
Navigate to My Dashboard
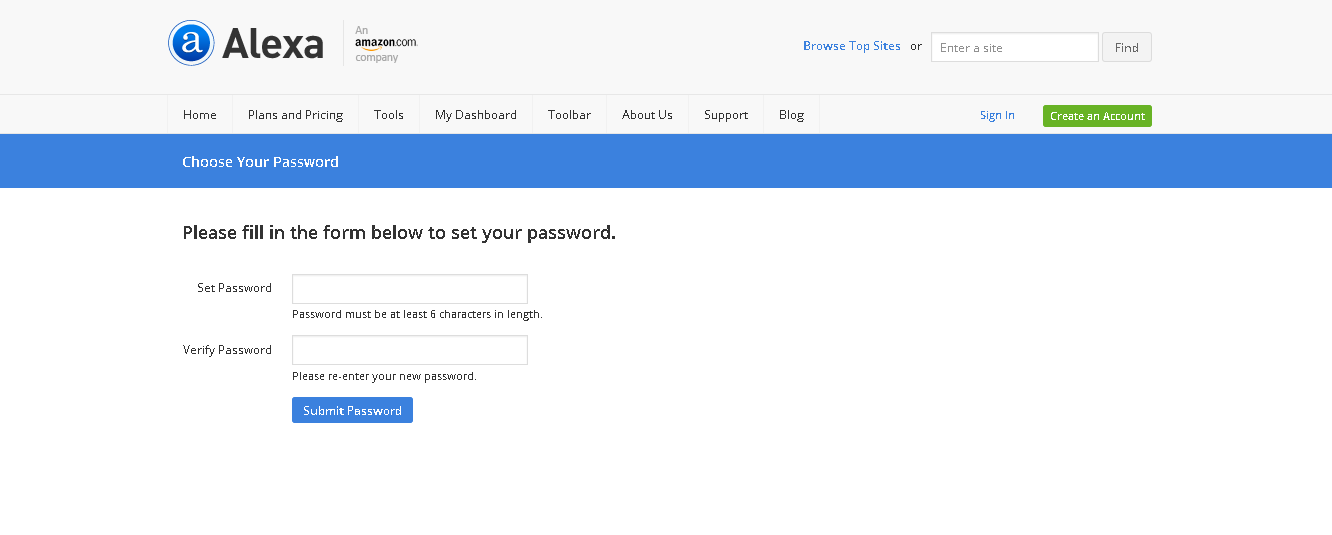tap(476, 115)
